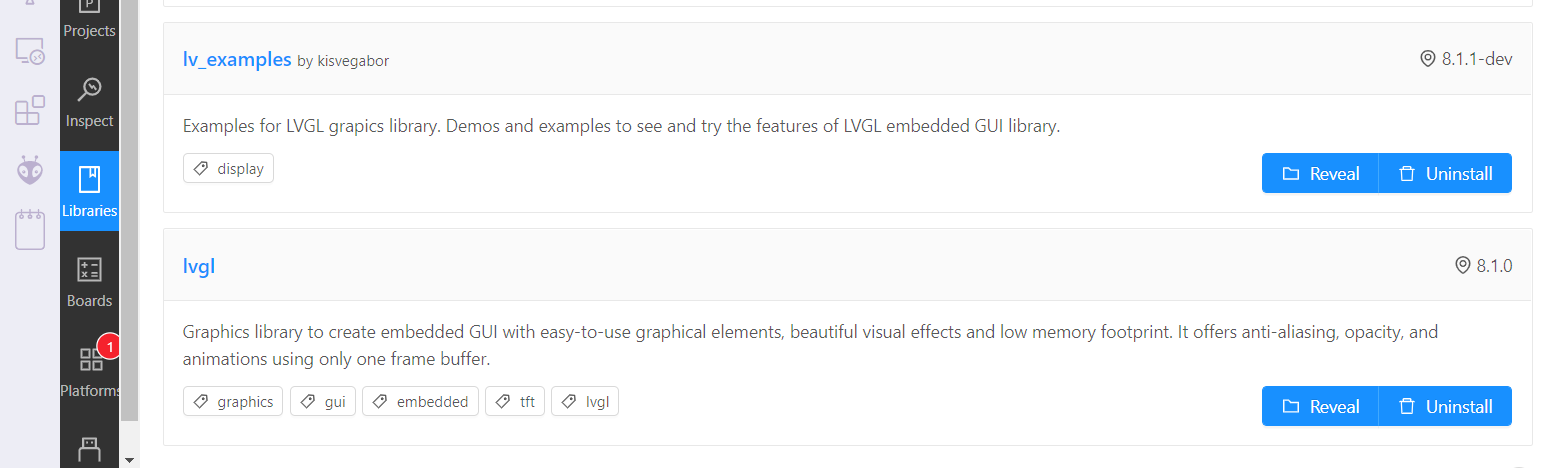Uninstall the lv_examples library
The height and width of the screenshot is (468, 1548).
coord(1446,173)
